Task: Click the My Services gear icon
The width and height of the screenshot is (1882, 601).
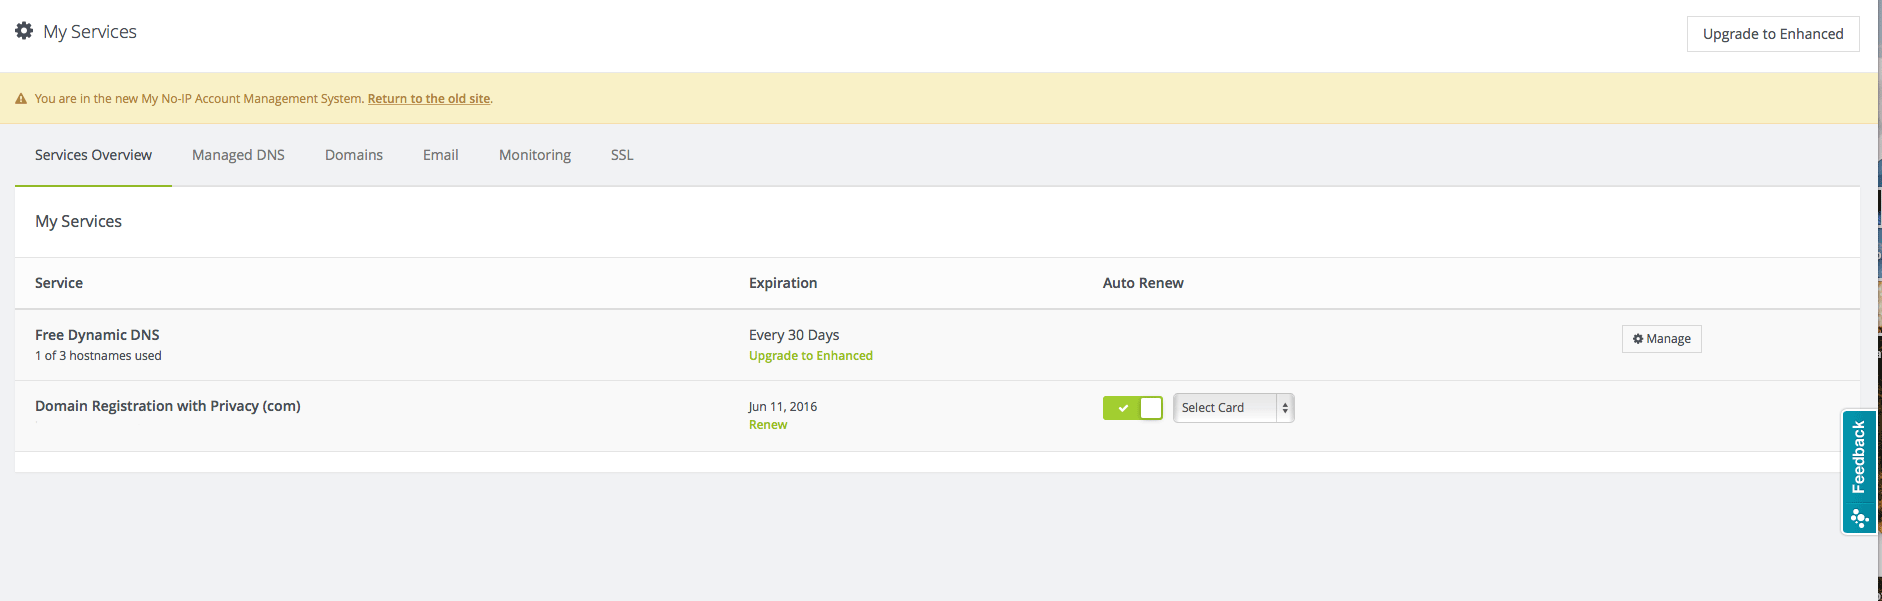Action: coord(24,31)
